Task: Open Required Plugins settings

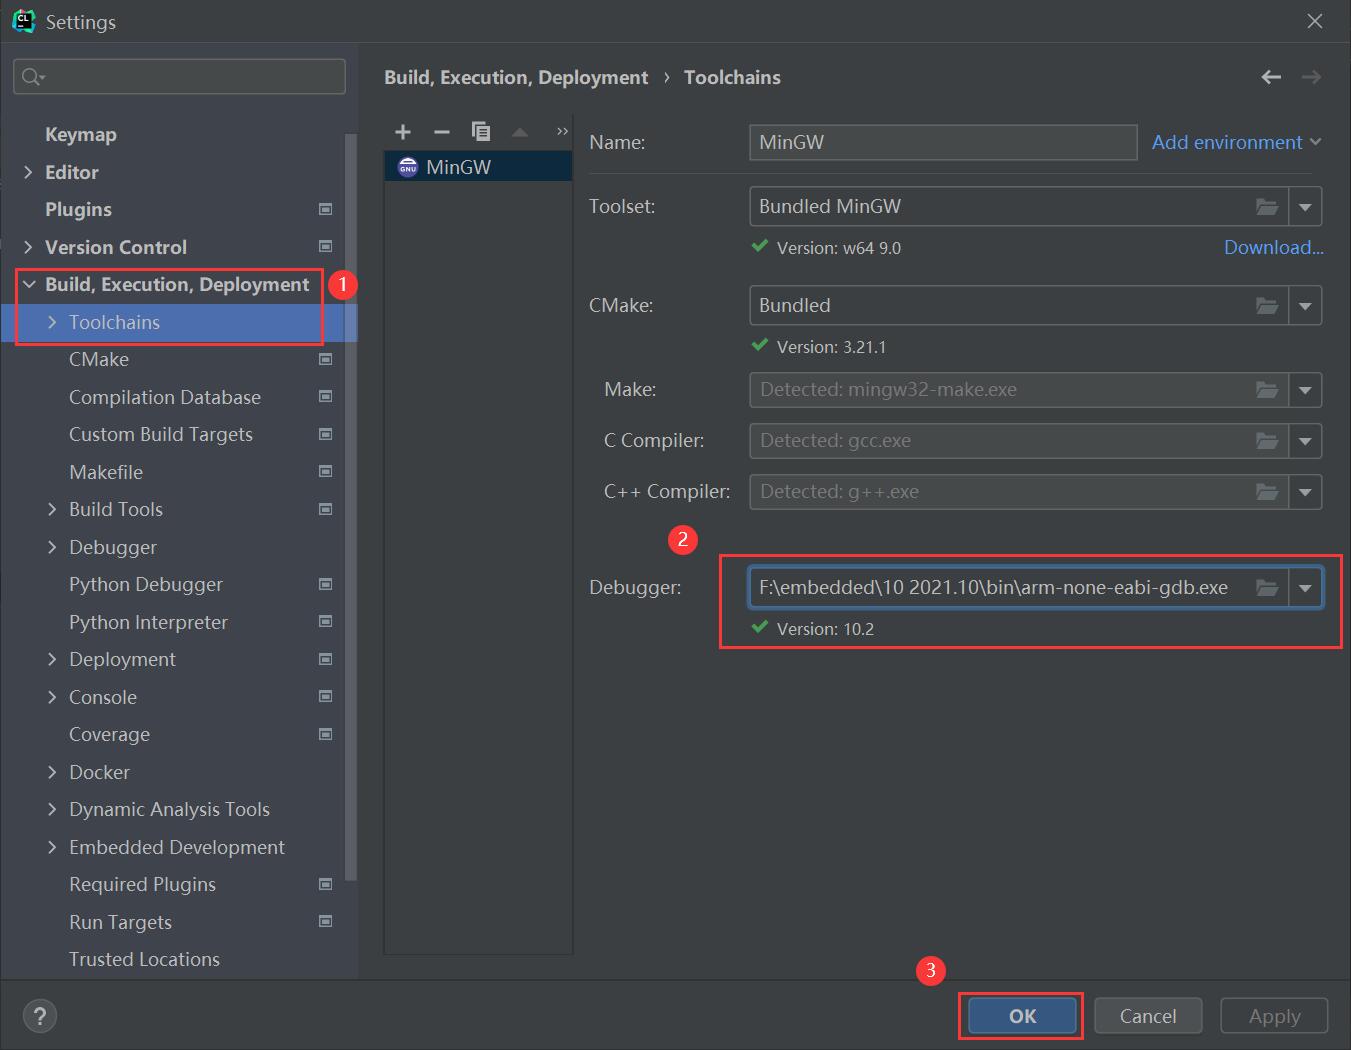Action: tap(142, 884)
